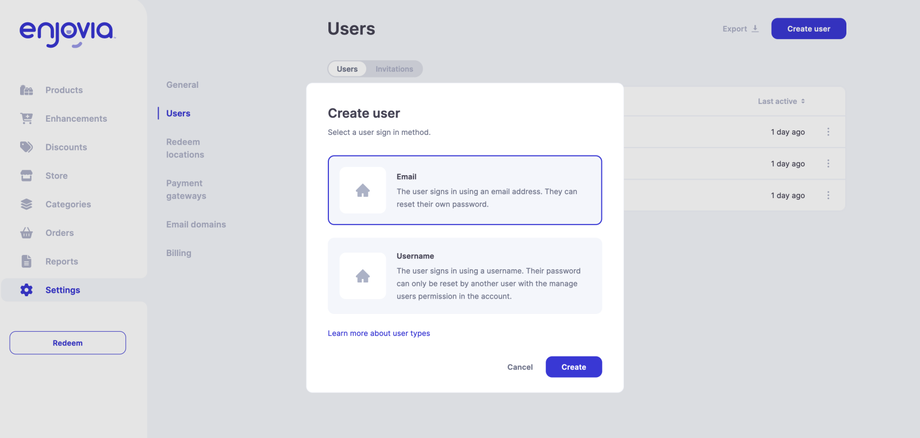Open the first user row's options menu

(828, 132)
